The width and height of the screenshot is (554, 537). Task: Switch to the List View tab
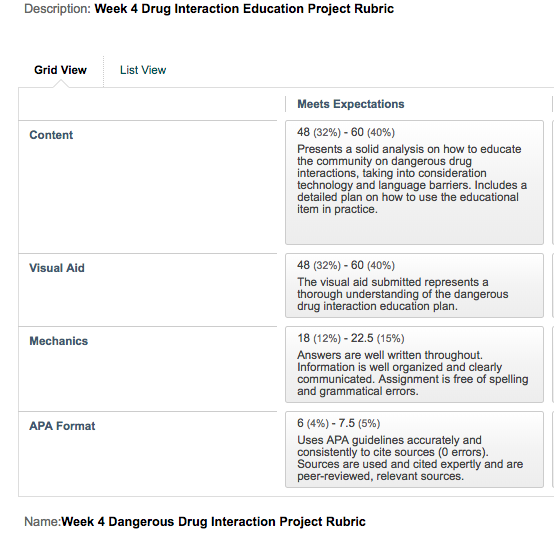[x=143, y=70]
